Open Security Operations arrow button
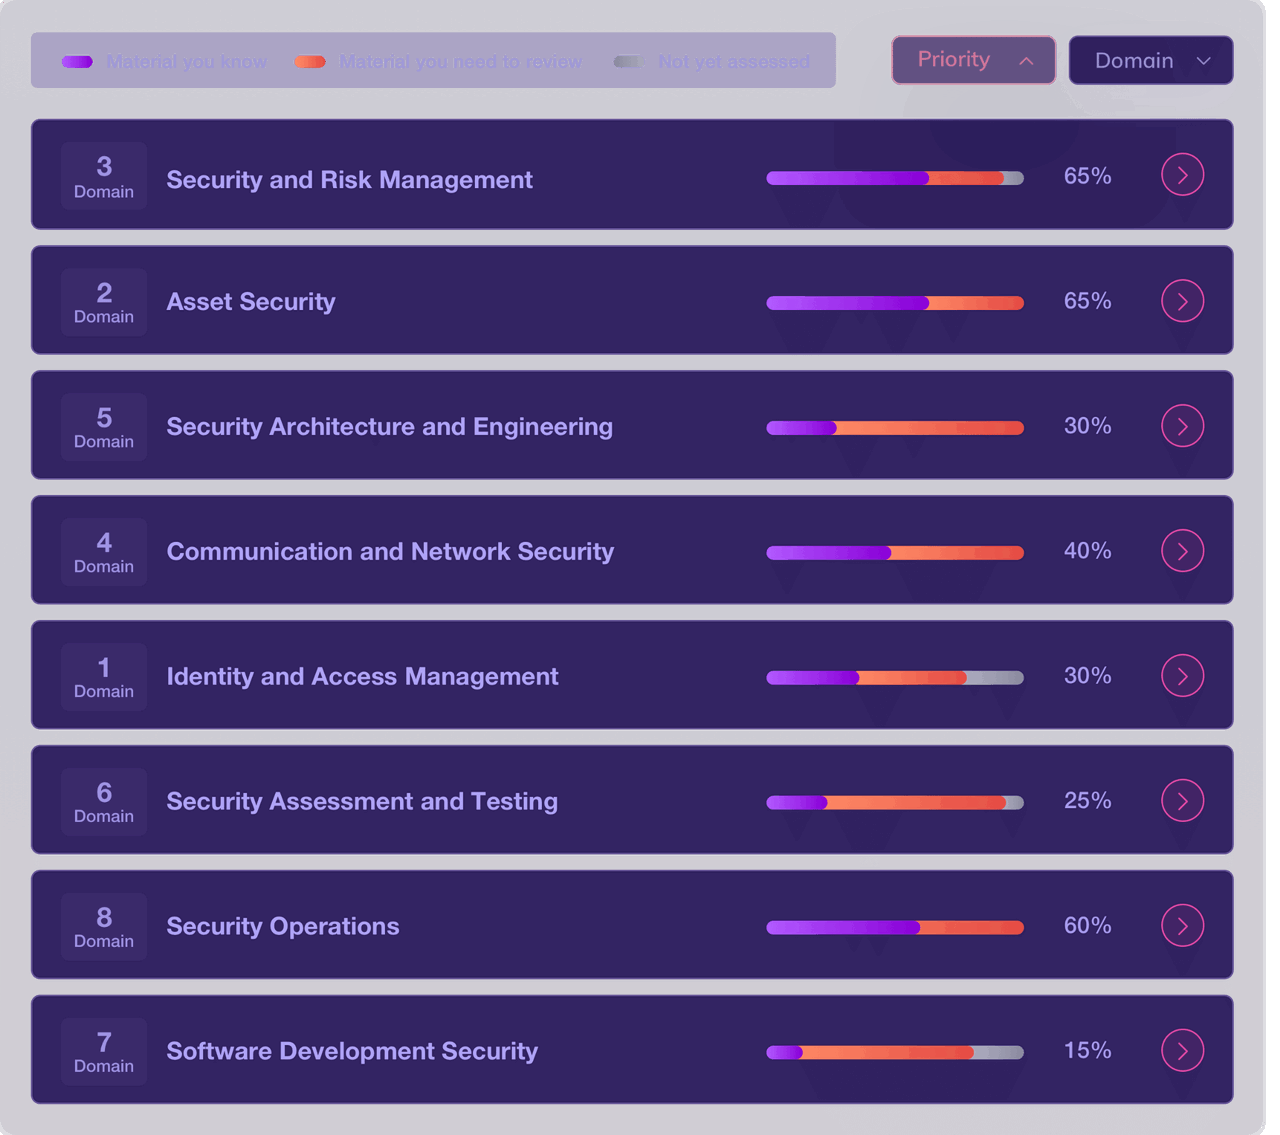This screenshot has height=1135, width=1280. click(x=1182, y=926)
